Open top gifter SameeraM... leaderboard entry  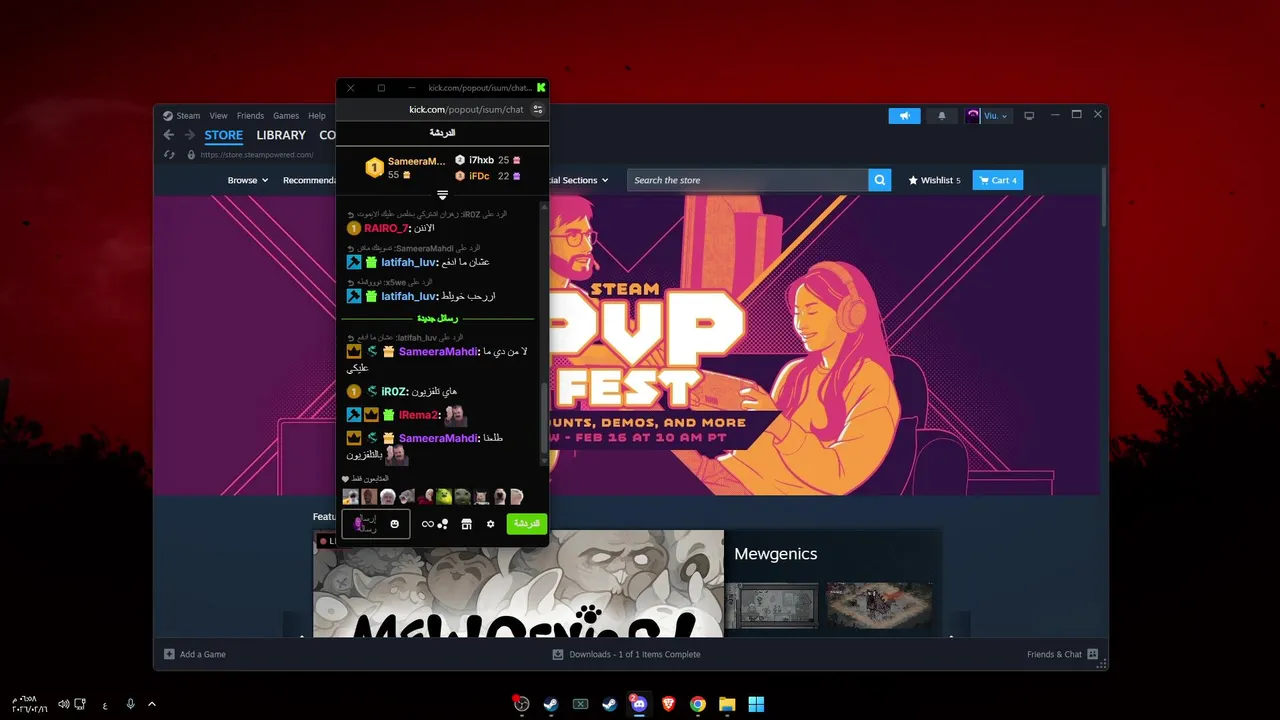pos(405,168)
